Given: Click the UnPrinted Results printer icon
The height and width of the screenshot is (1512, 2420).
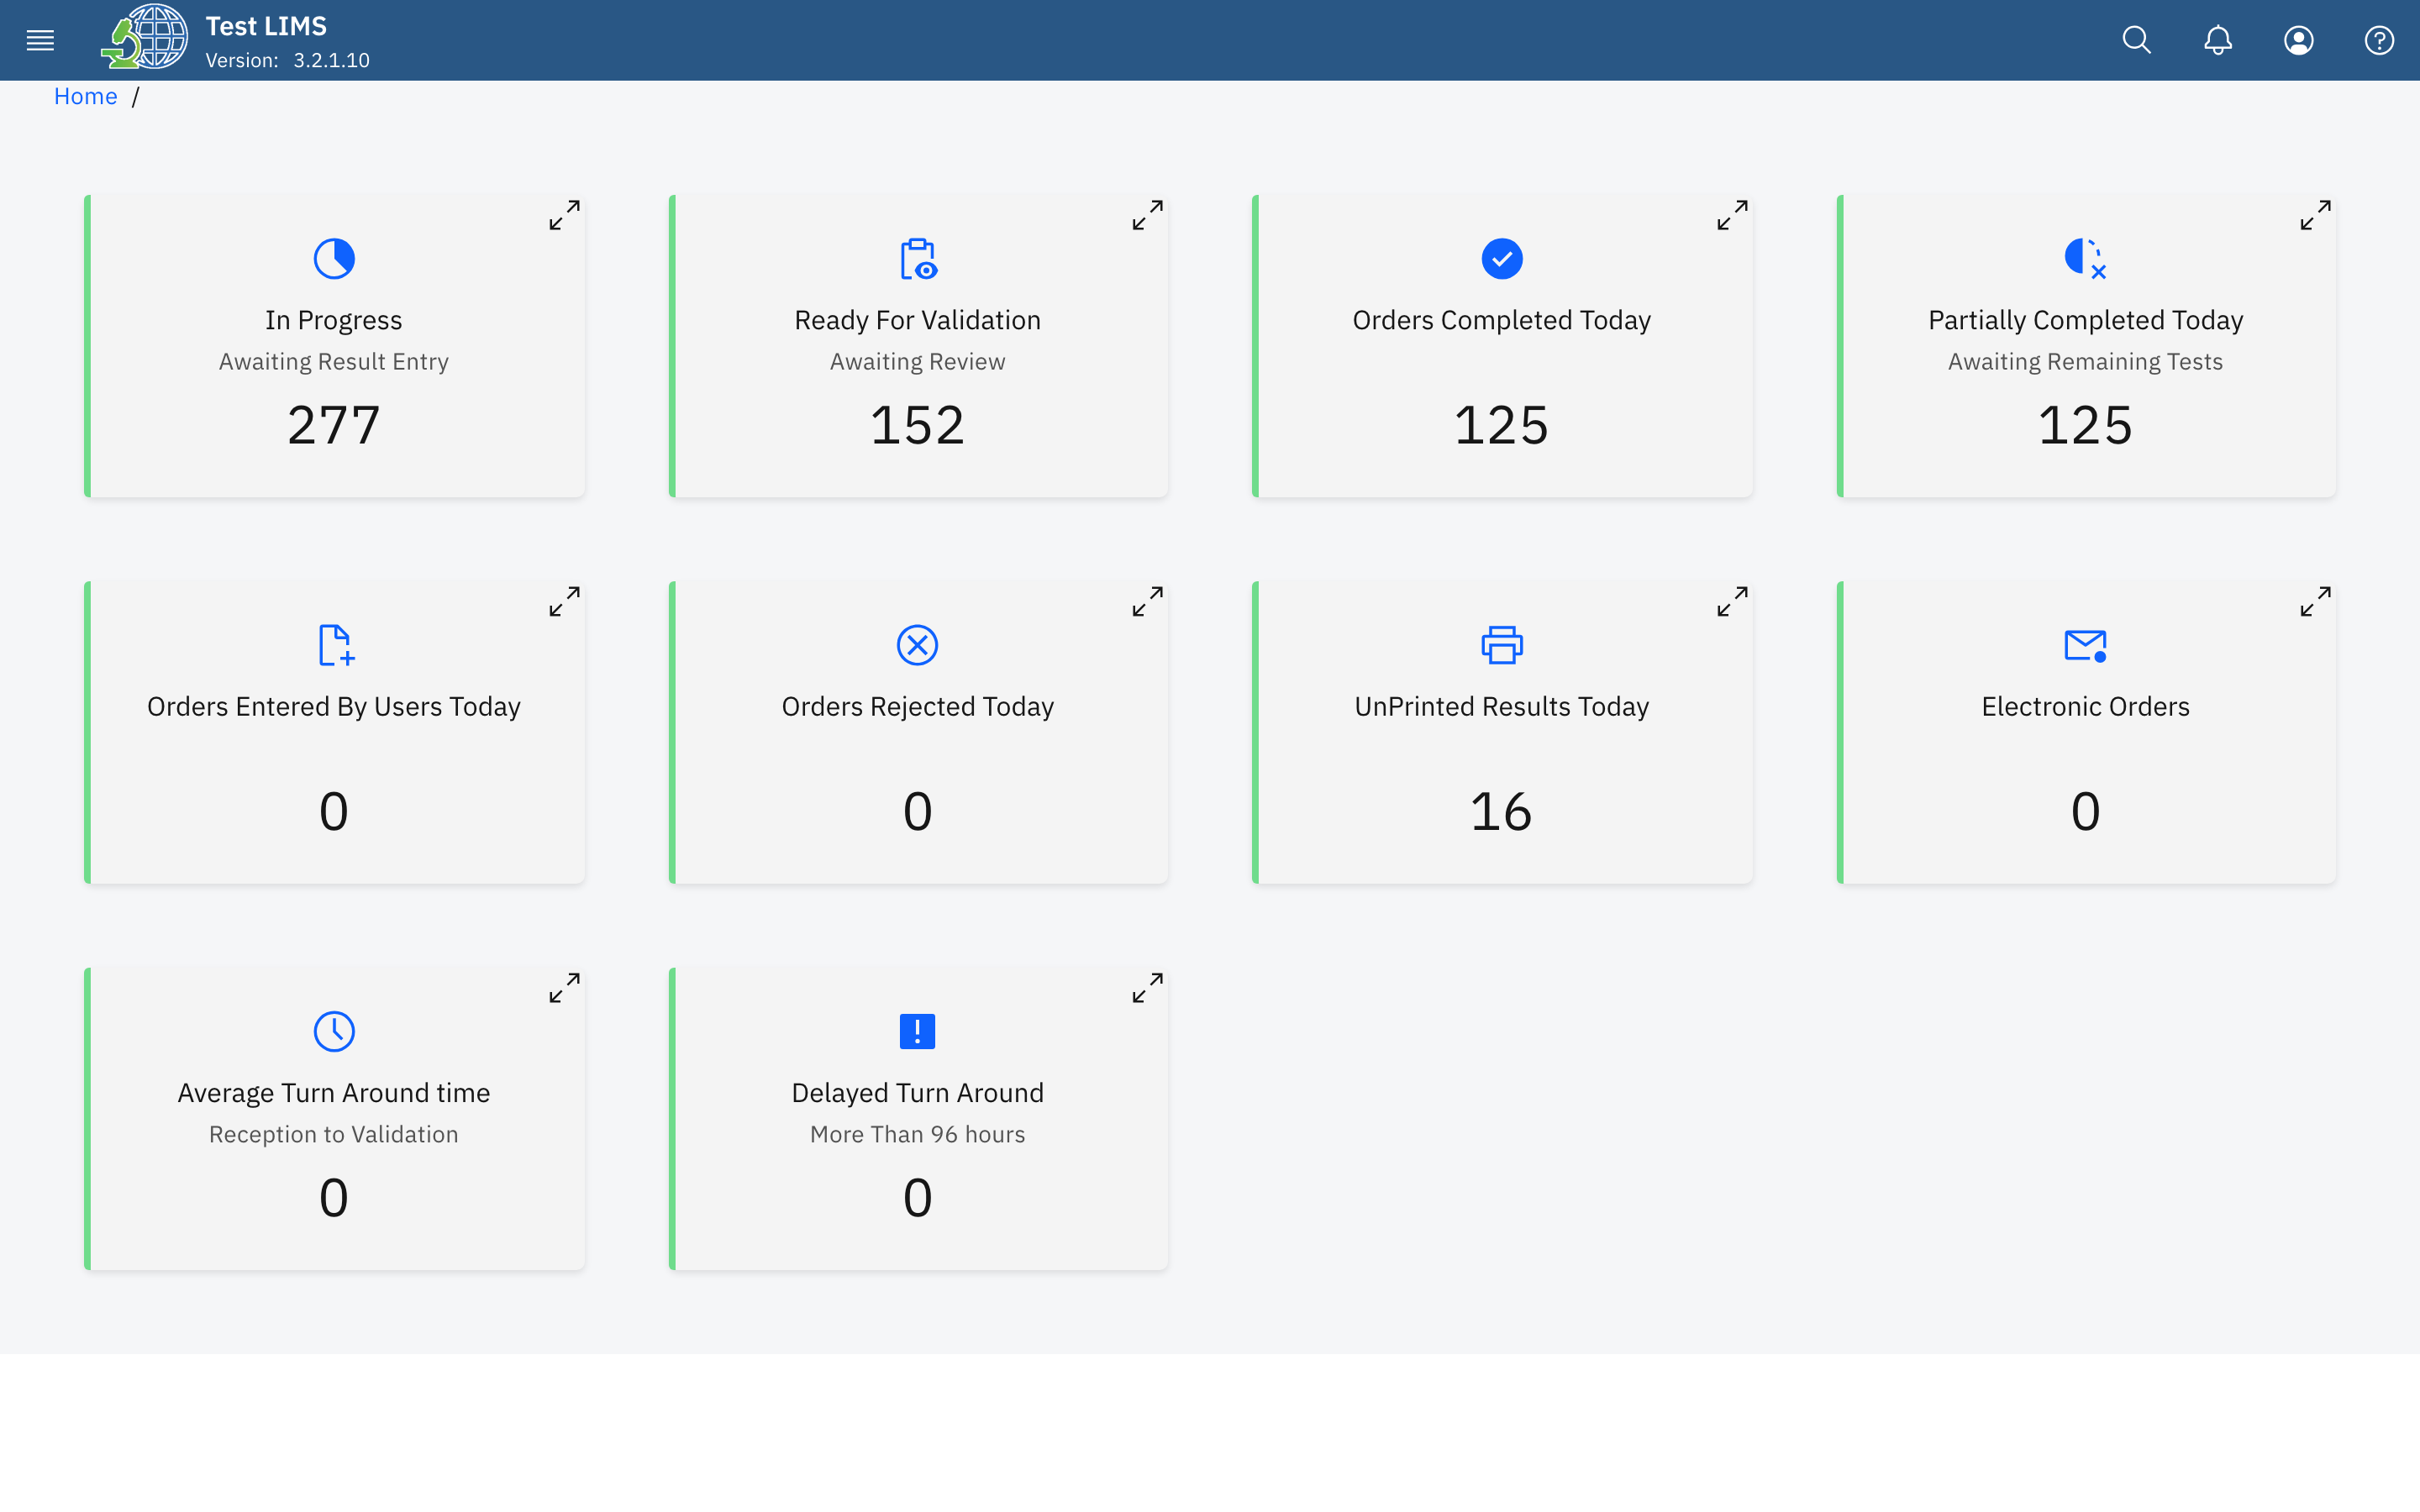Looking at the screenshot, I should (1502, 645).
